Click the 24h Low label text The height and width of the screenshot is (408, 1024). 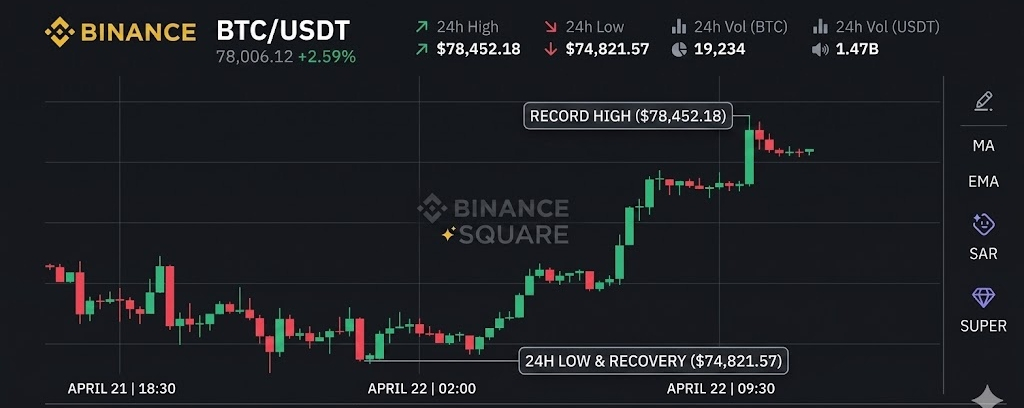pyautogui.click(x=595, y=27)
